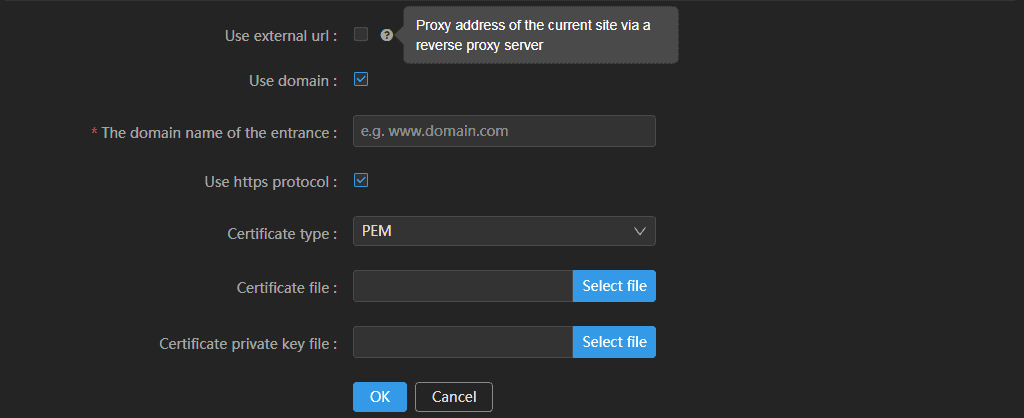Click the 'Use domain' label text
The height and width of the screenshot is (418, 1024).
click(293, 81)
